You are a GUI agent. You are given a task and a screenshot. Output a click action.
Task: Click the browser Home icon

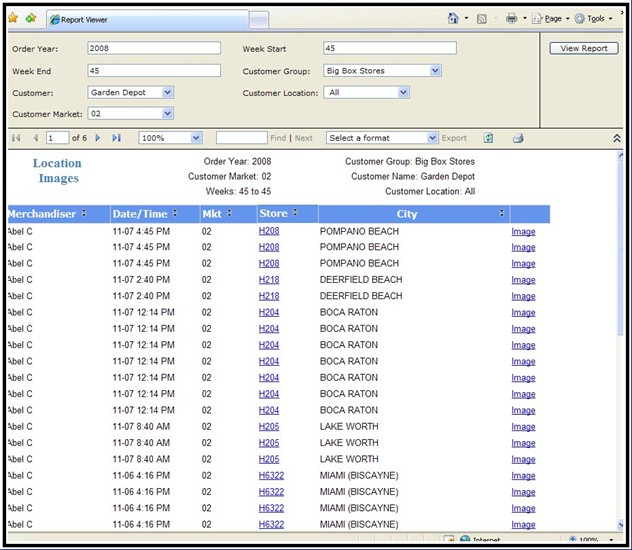coord(453,18)
